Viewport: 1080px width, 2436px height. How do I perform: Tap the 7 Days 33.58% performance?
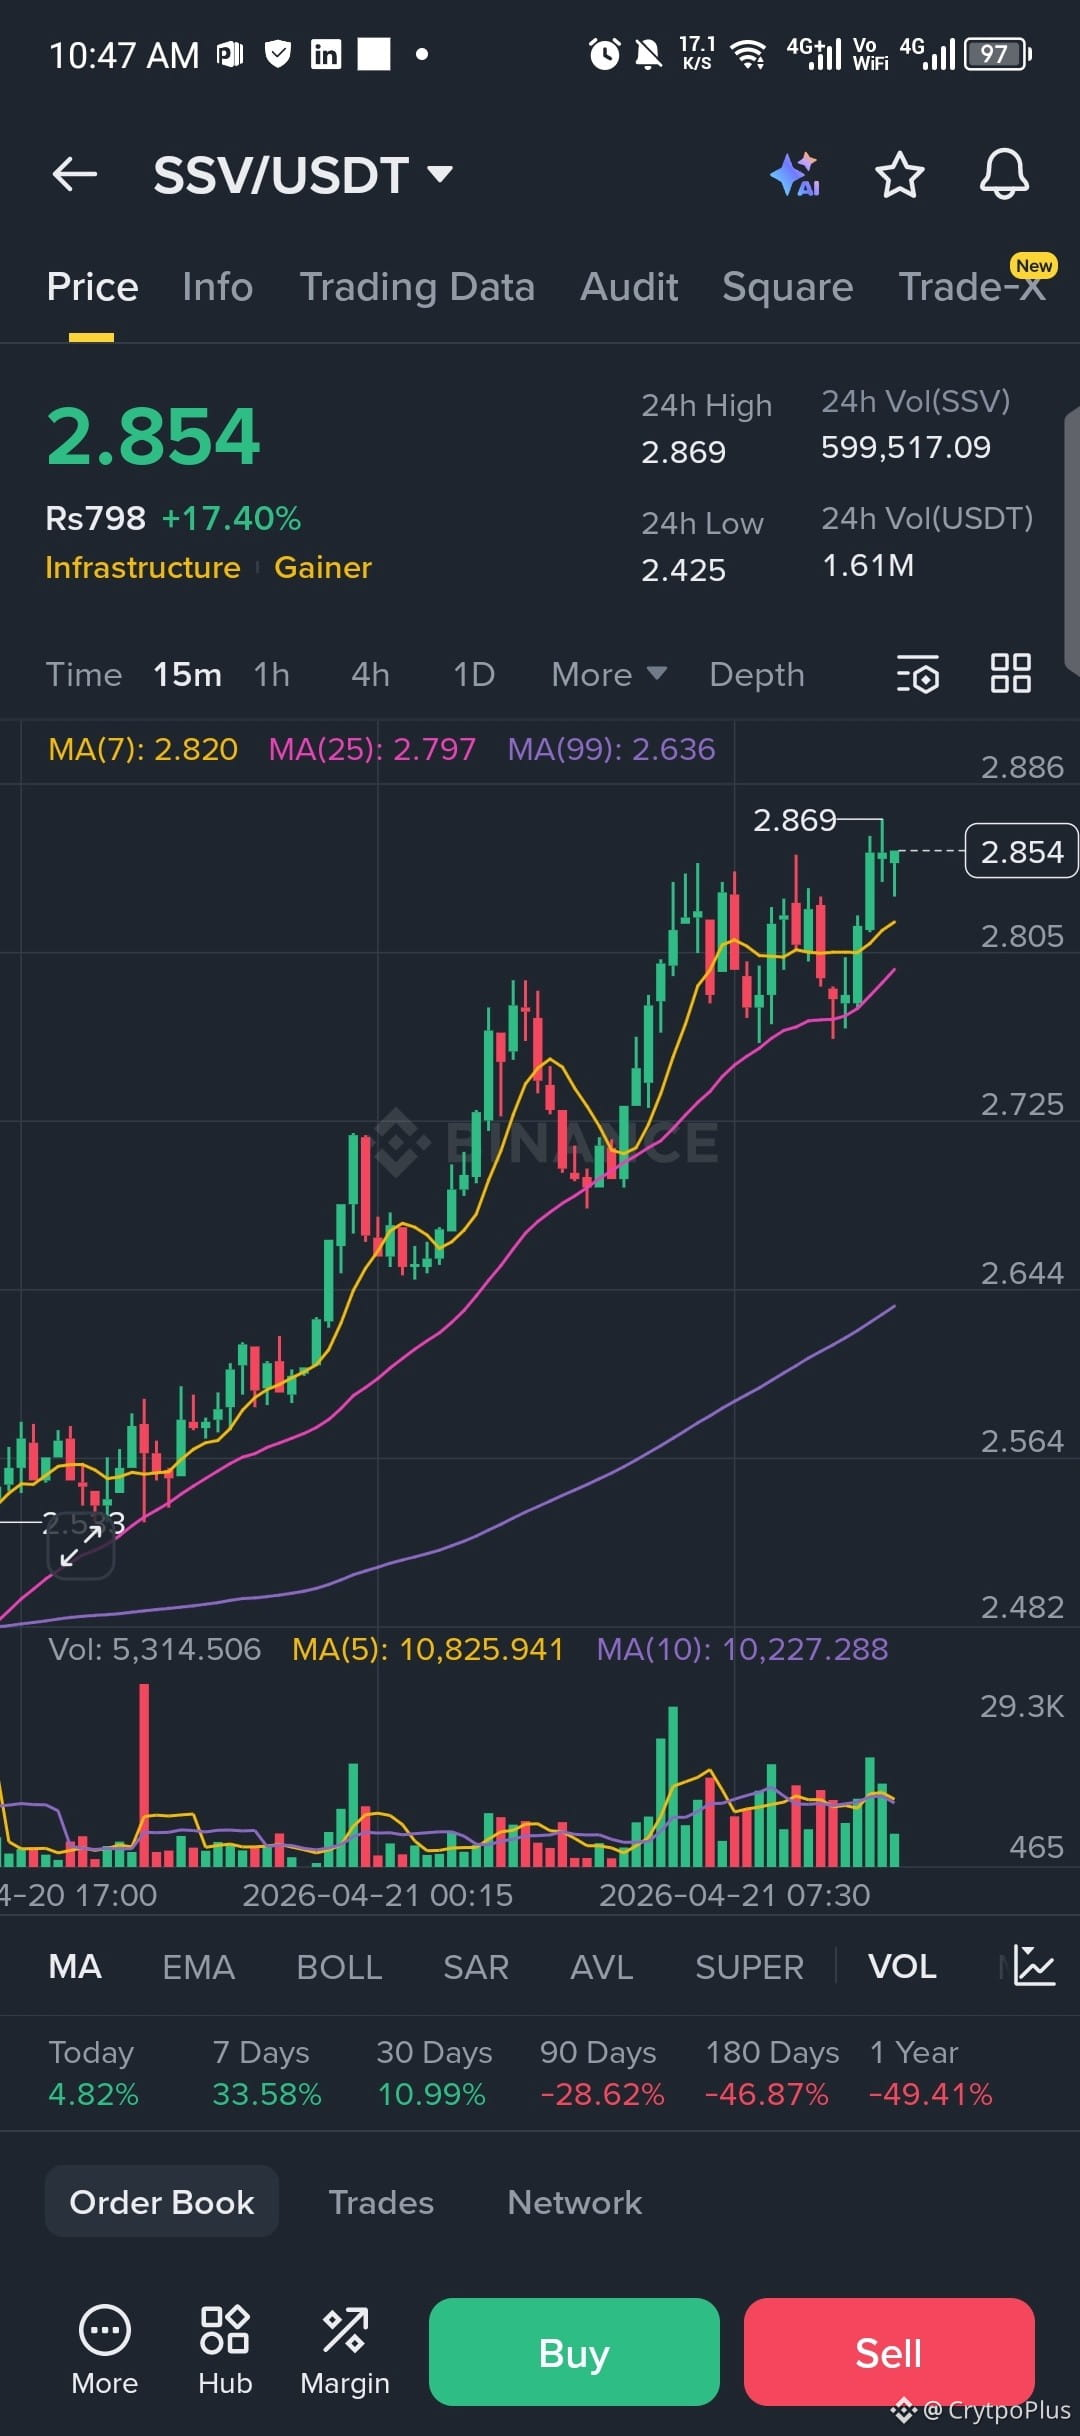click(267, 2072)
